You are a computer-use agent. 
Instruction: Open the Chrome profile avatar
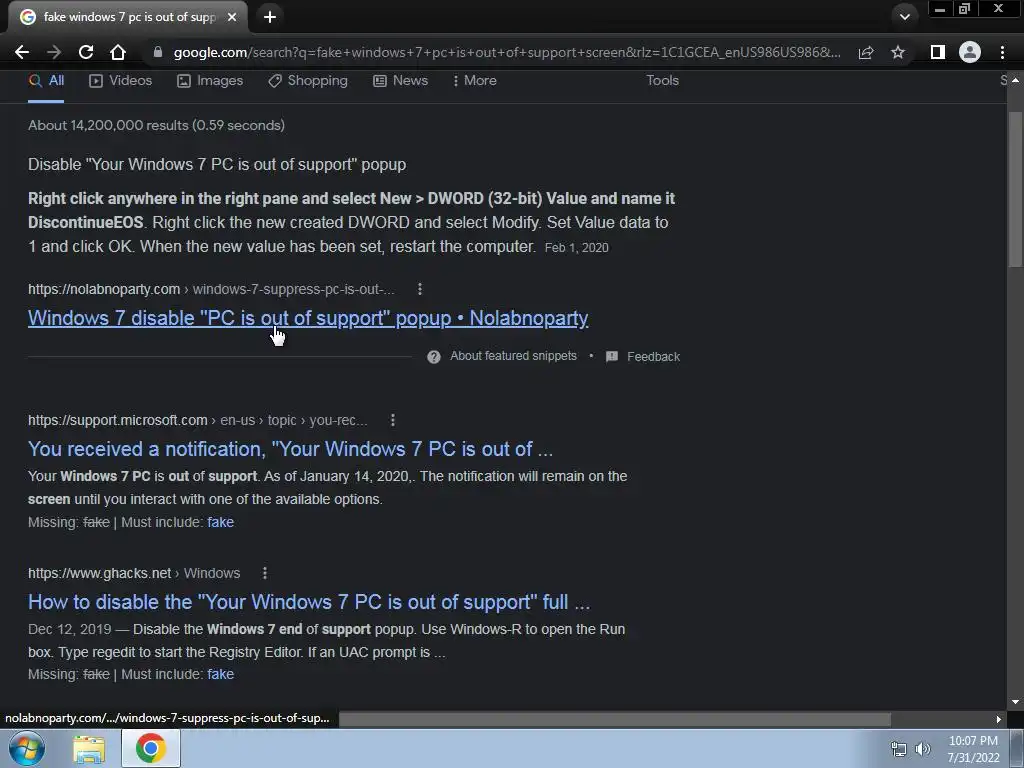click(x=970, y=52)
